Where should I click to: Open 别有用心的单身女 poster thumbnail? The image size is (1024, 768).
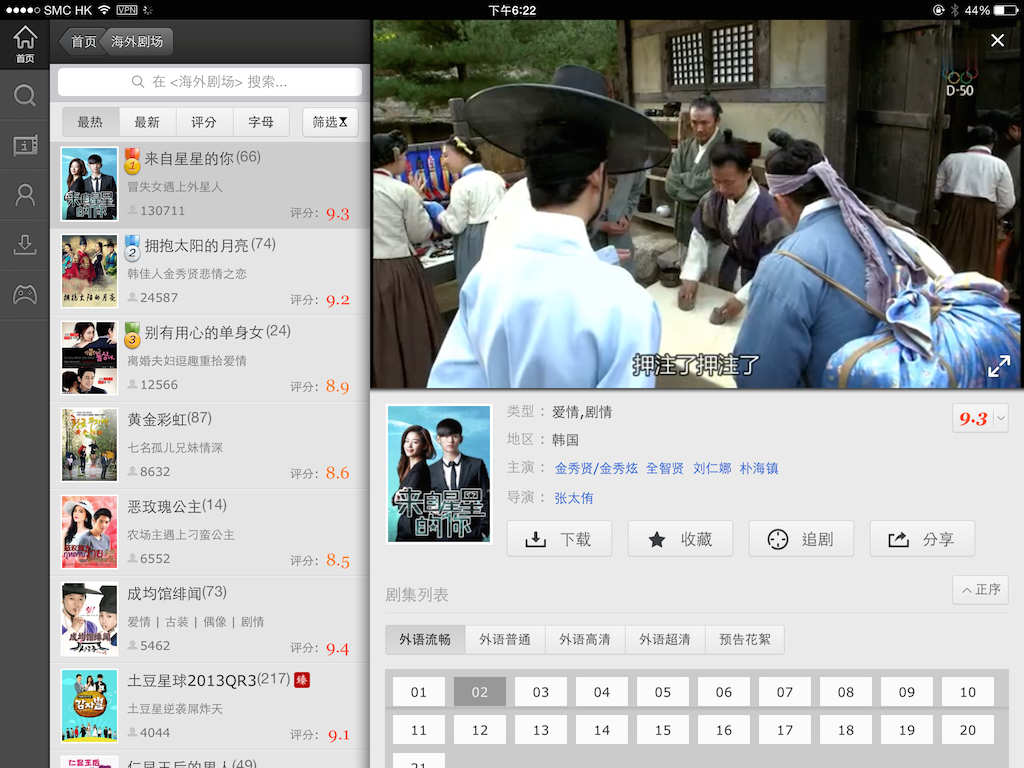pos(89,358)
